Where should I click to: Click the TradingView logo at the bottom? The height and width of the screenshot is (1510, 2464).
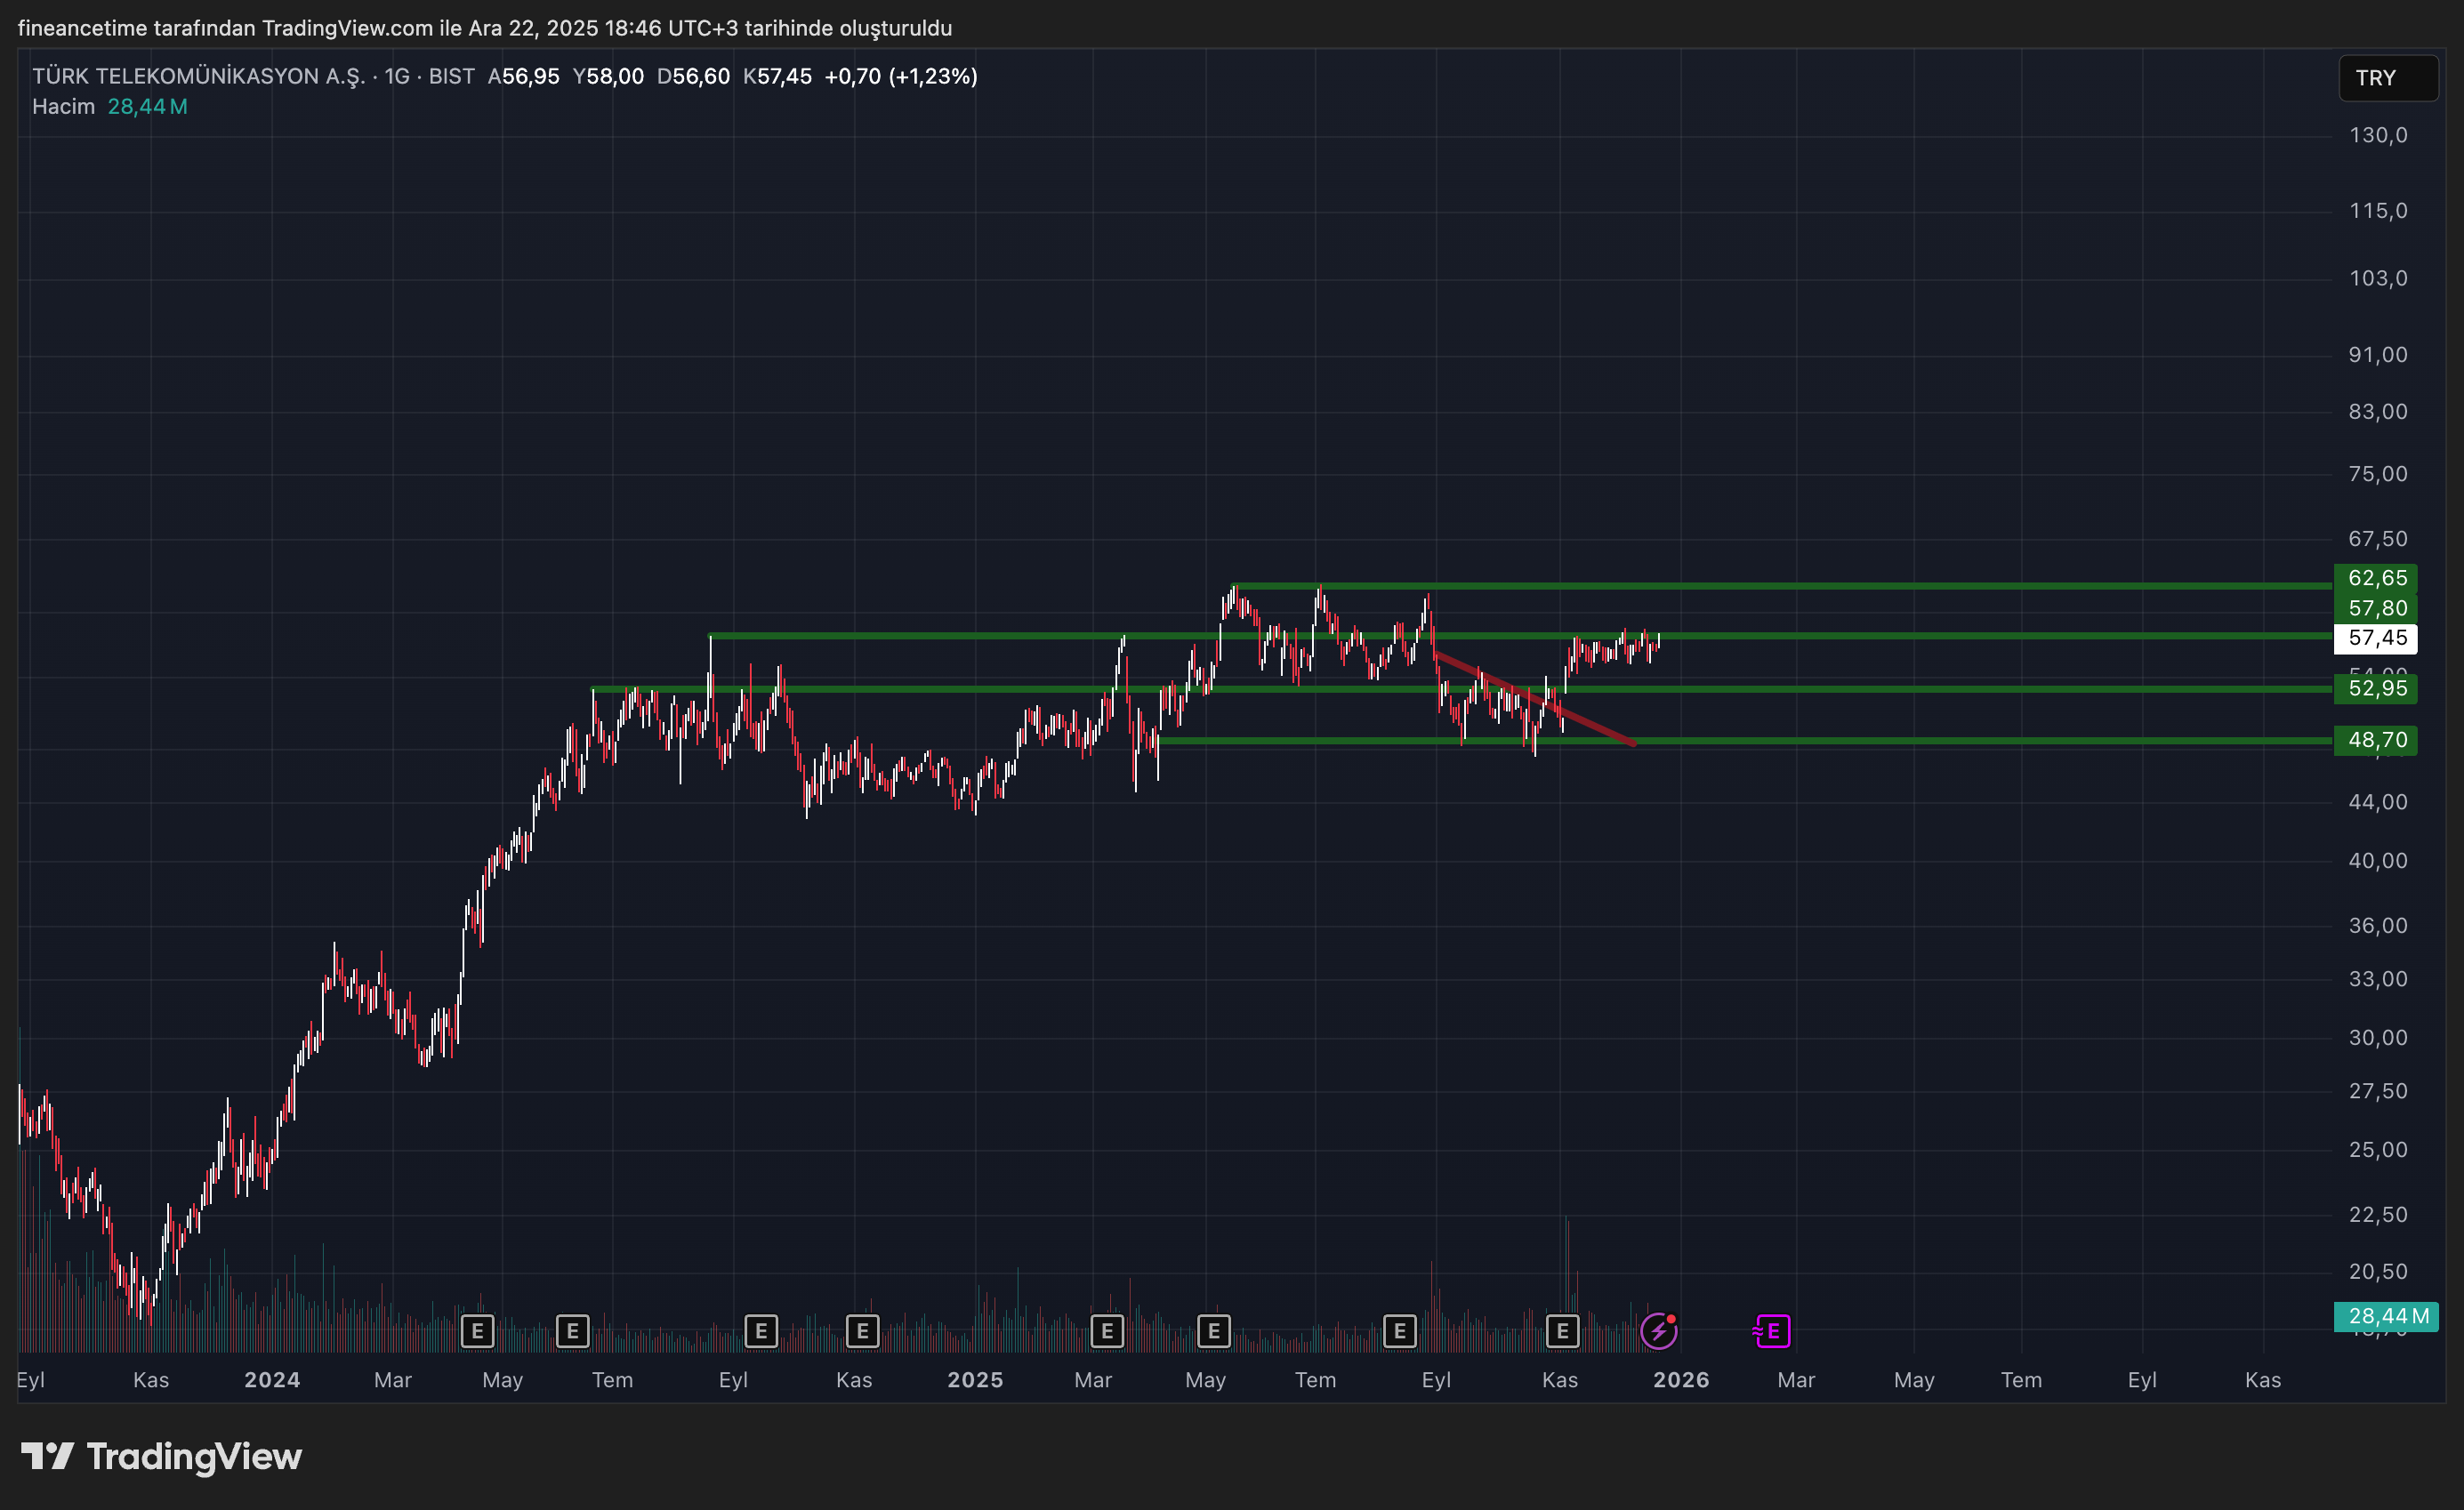coord(161,1456)
